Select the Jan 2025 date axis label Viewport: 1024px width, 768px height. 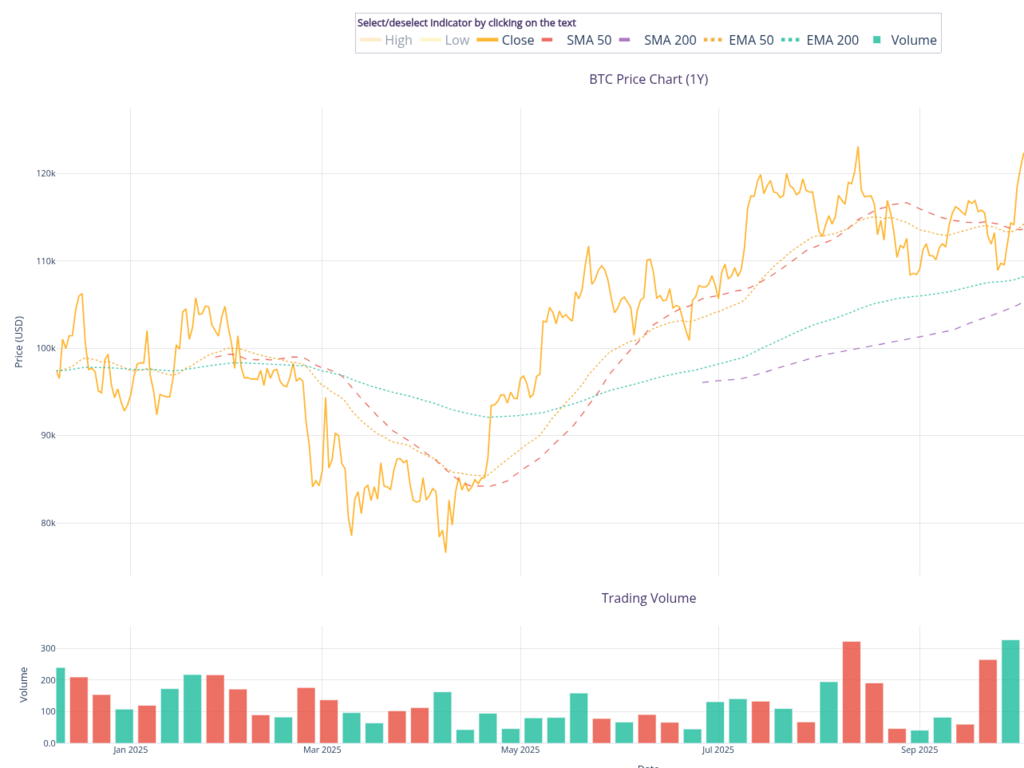point(130,749)
